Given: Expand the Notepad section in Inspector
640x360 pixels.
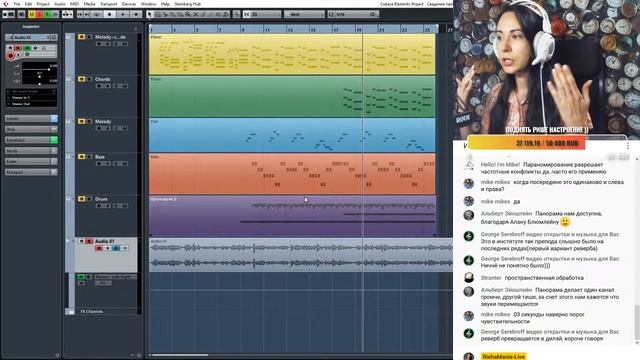Looking at the screenshot, I should (x=27, y=172).
